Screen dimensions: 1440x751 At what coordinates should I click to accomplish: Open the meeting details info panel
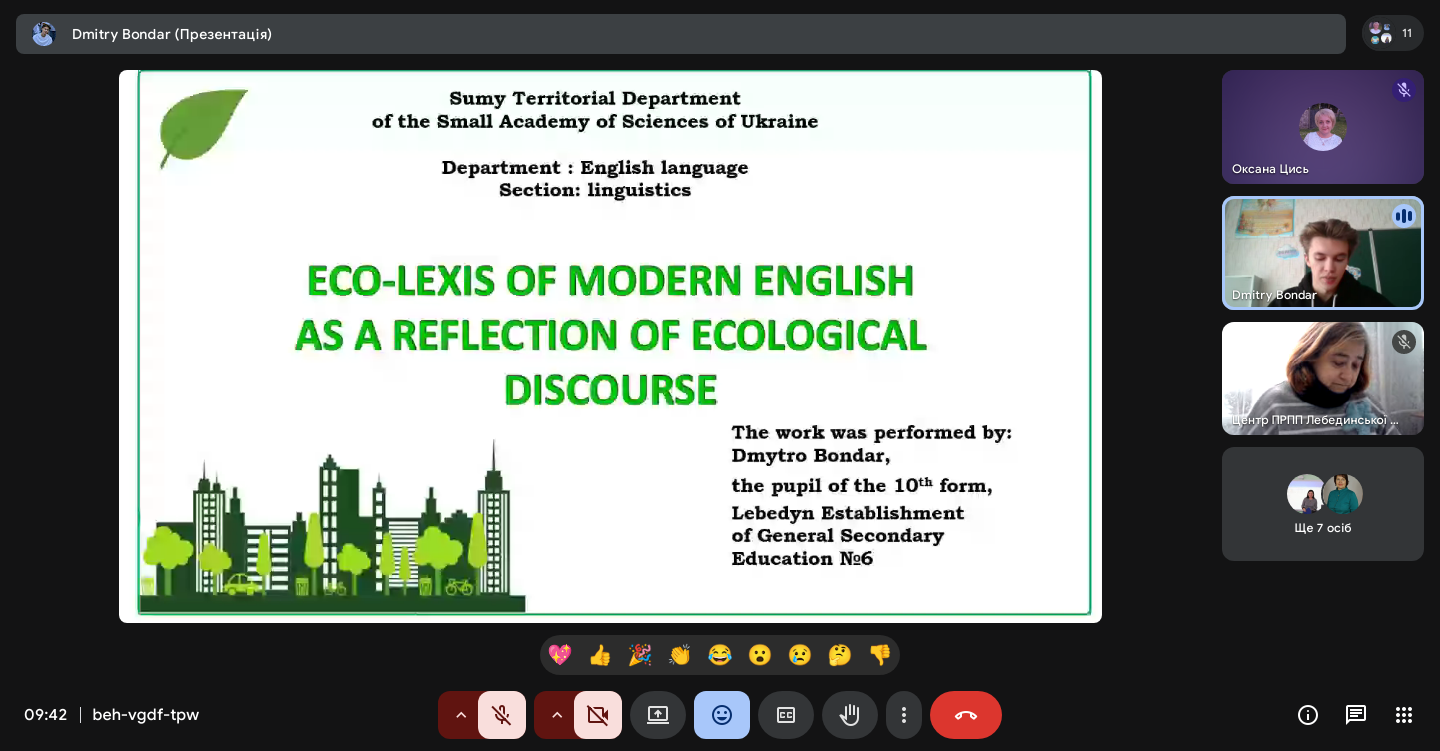[1308, 715]
